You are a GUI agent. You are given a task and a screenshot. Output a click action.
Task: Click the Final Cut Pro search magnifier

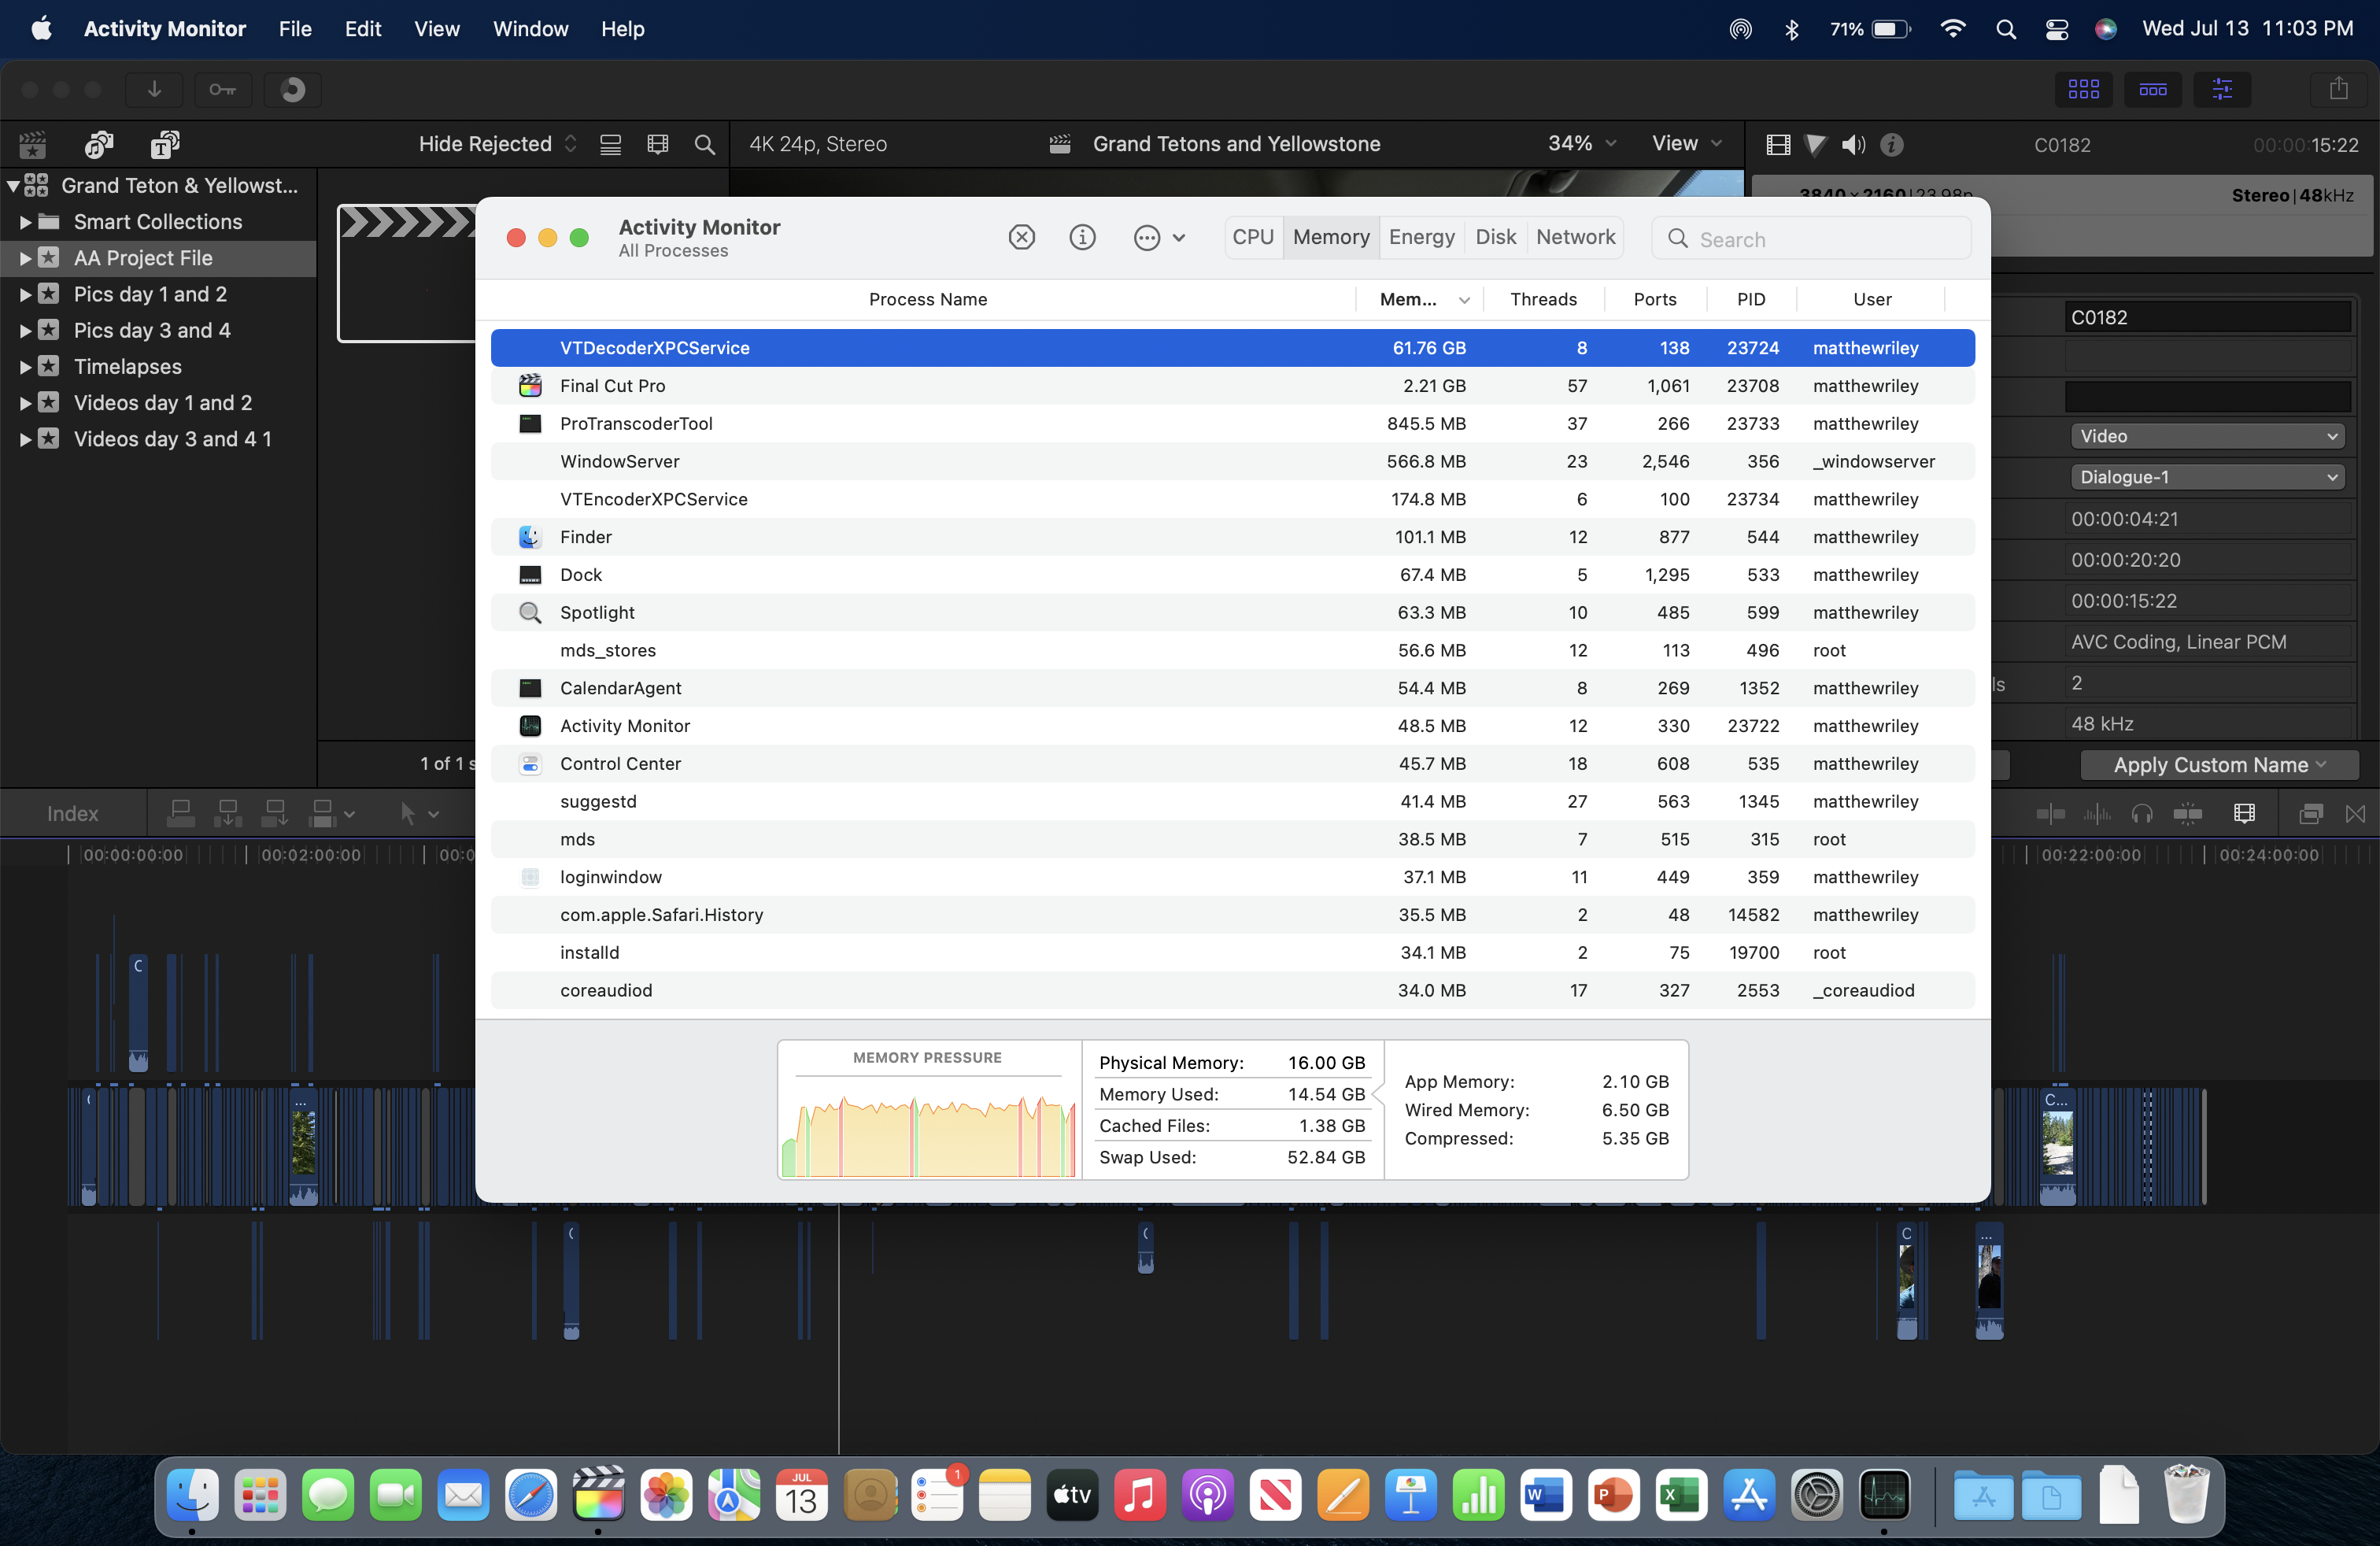[x=704, y=144]
